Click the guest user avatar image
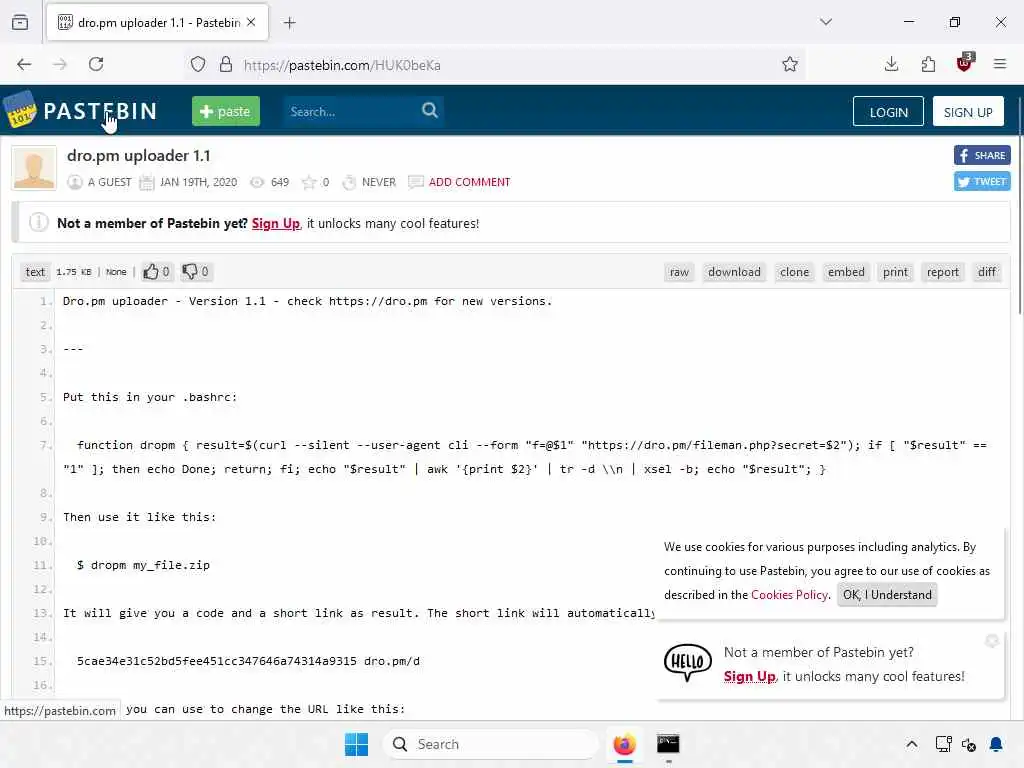Screen dimensions: 1024x768 [34, 168]
